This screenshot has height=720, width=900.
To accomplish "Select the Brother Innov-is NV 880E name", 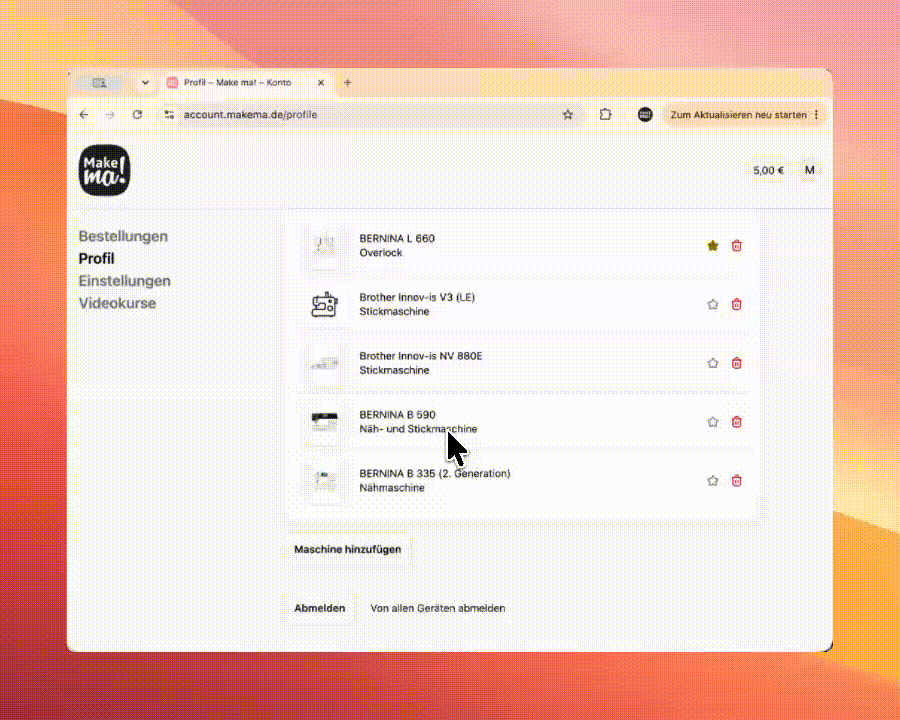I will tap(421, 356).
